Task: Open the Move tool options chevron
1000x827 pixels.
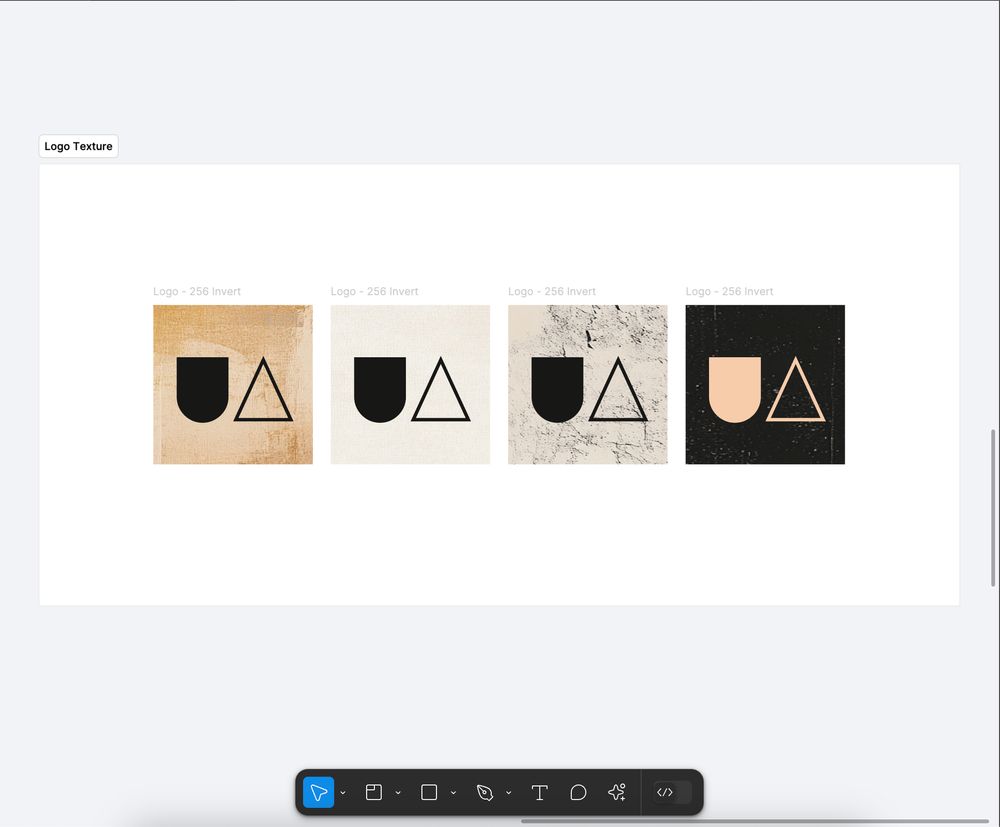Action: [x=343, y=793]
